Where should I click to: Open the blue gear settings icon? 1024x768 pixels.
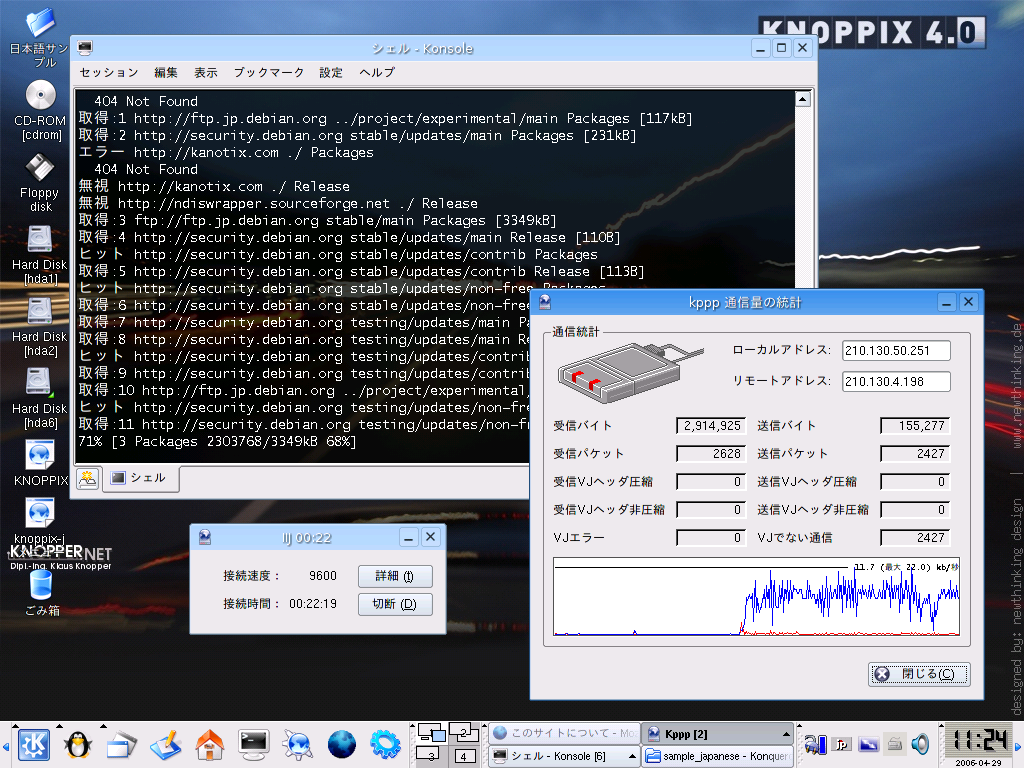tap(385, 744)
